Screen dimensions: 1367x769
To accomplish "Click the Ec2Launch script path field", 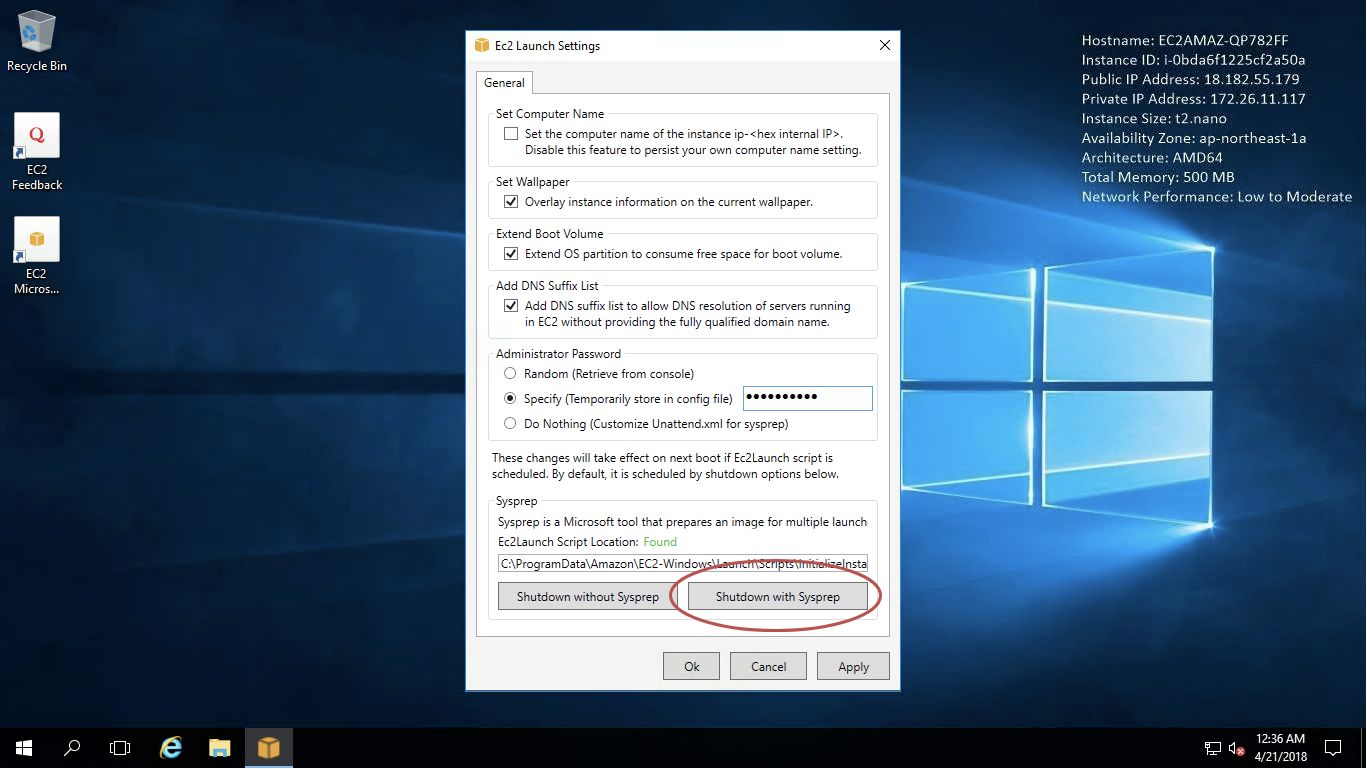I will pos(683,563).
